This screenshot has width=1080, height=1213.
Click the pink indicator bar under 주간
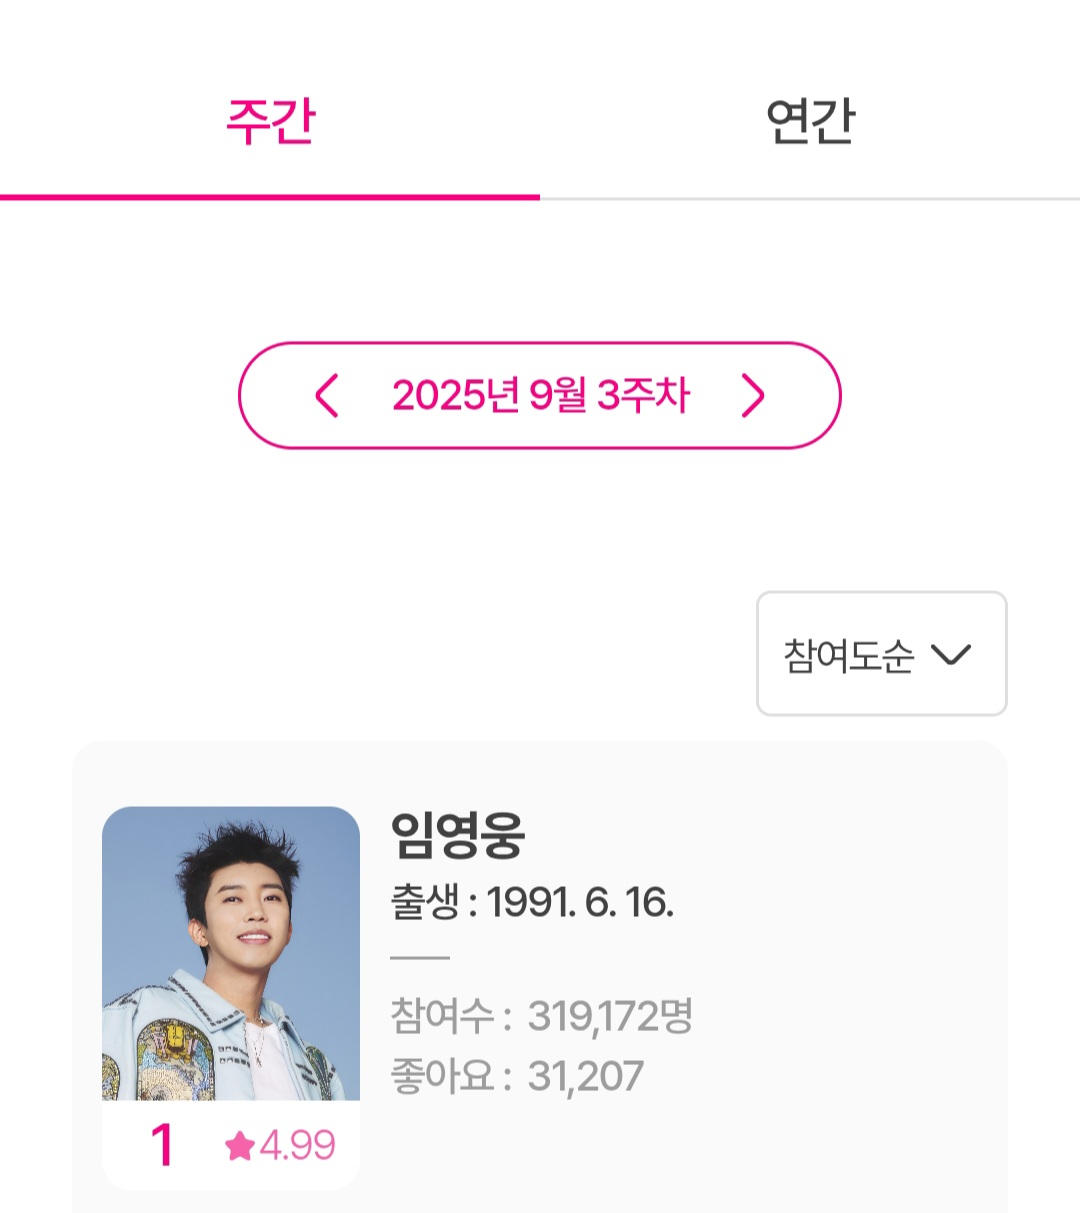point(270,197)
